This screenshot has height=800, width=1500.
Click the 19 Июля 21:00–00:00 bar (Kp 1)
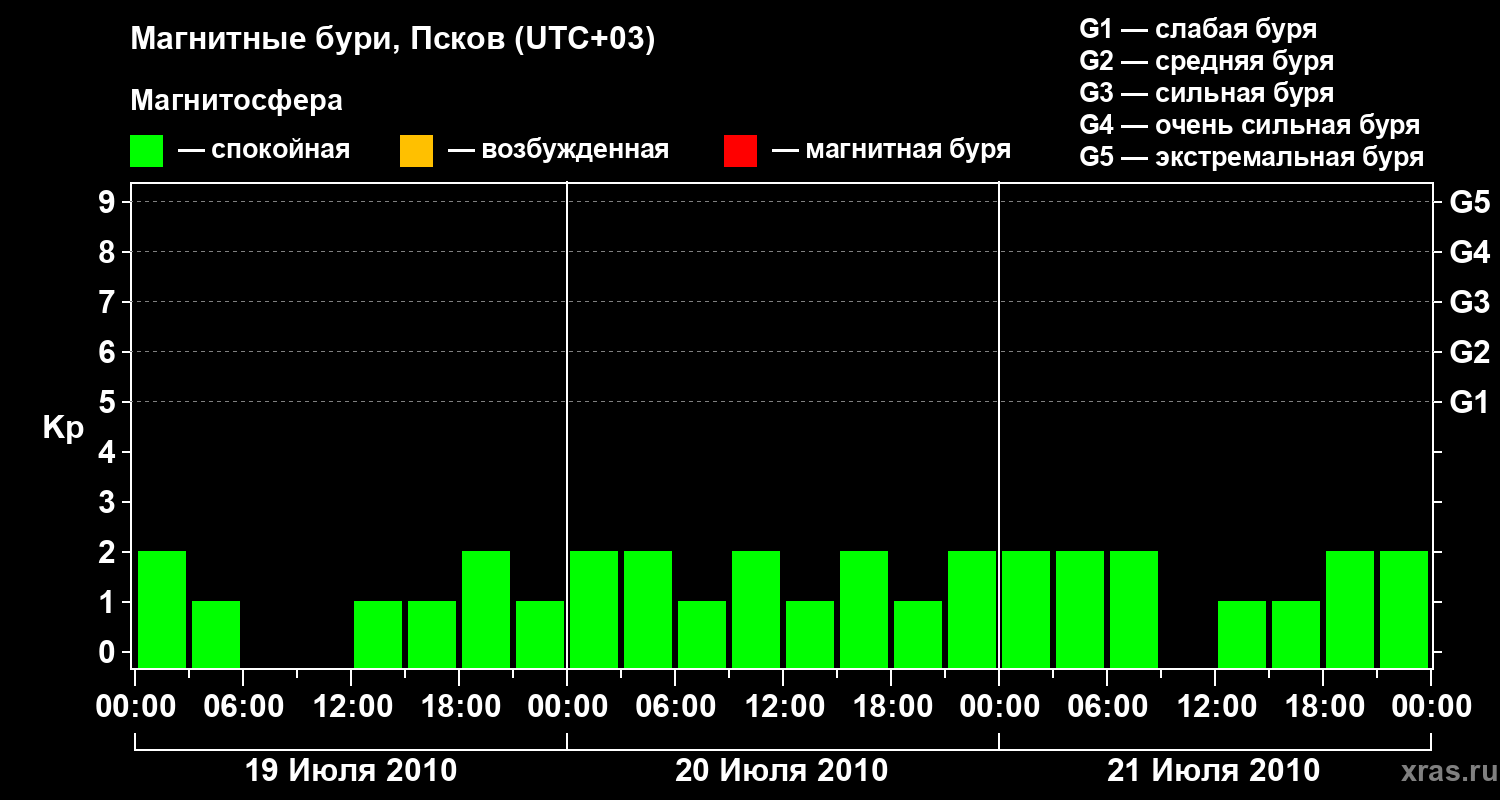coord(540,634)
